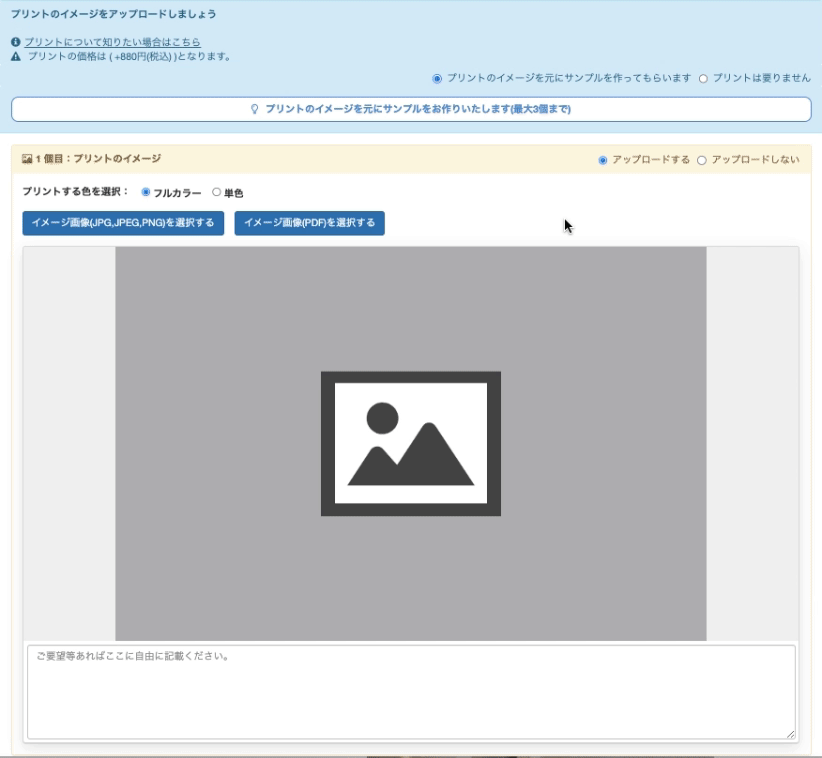The width and height of the screenshot is (822, 758).
Task: Focus the request comments text area
Action: [x=411, y=692]
